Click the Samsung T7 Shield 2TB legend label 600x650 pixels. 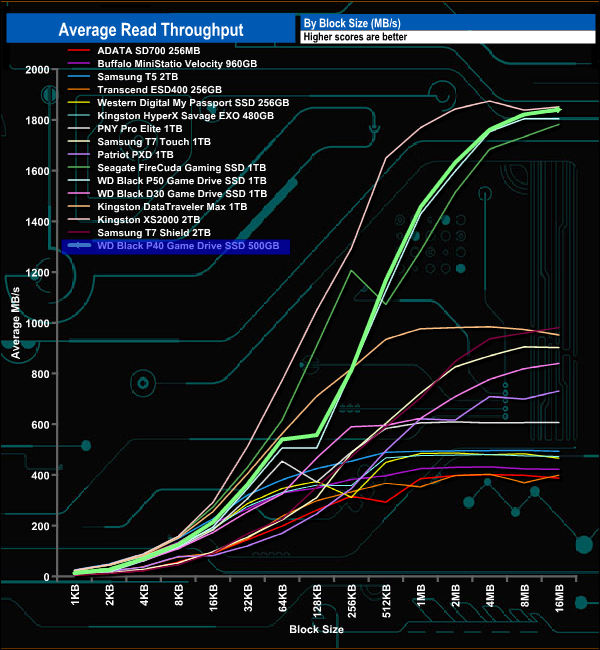(154, 233)
